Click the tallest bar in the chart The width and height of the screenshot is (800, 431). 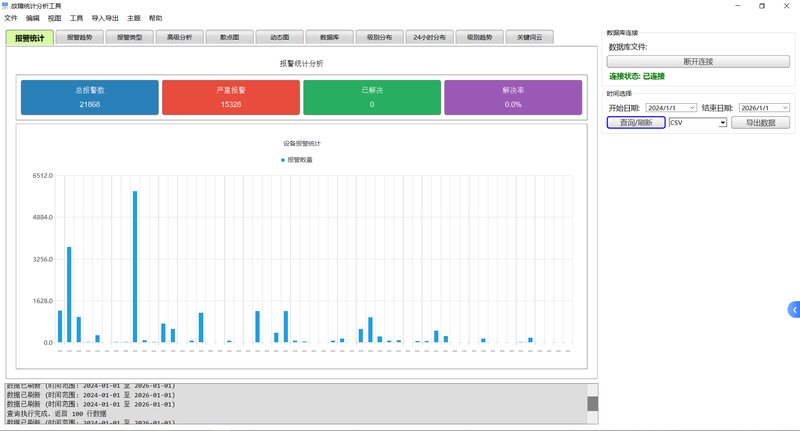[135, 267]
